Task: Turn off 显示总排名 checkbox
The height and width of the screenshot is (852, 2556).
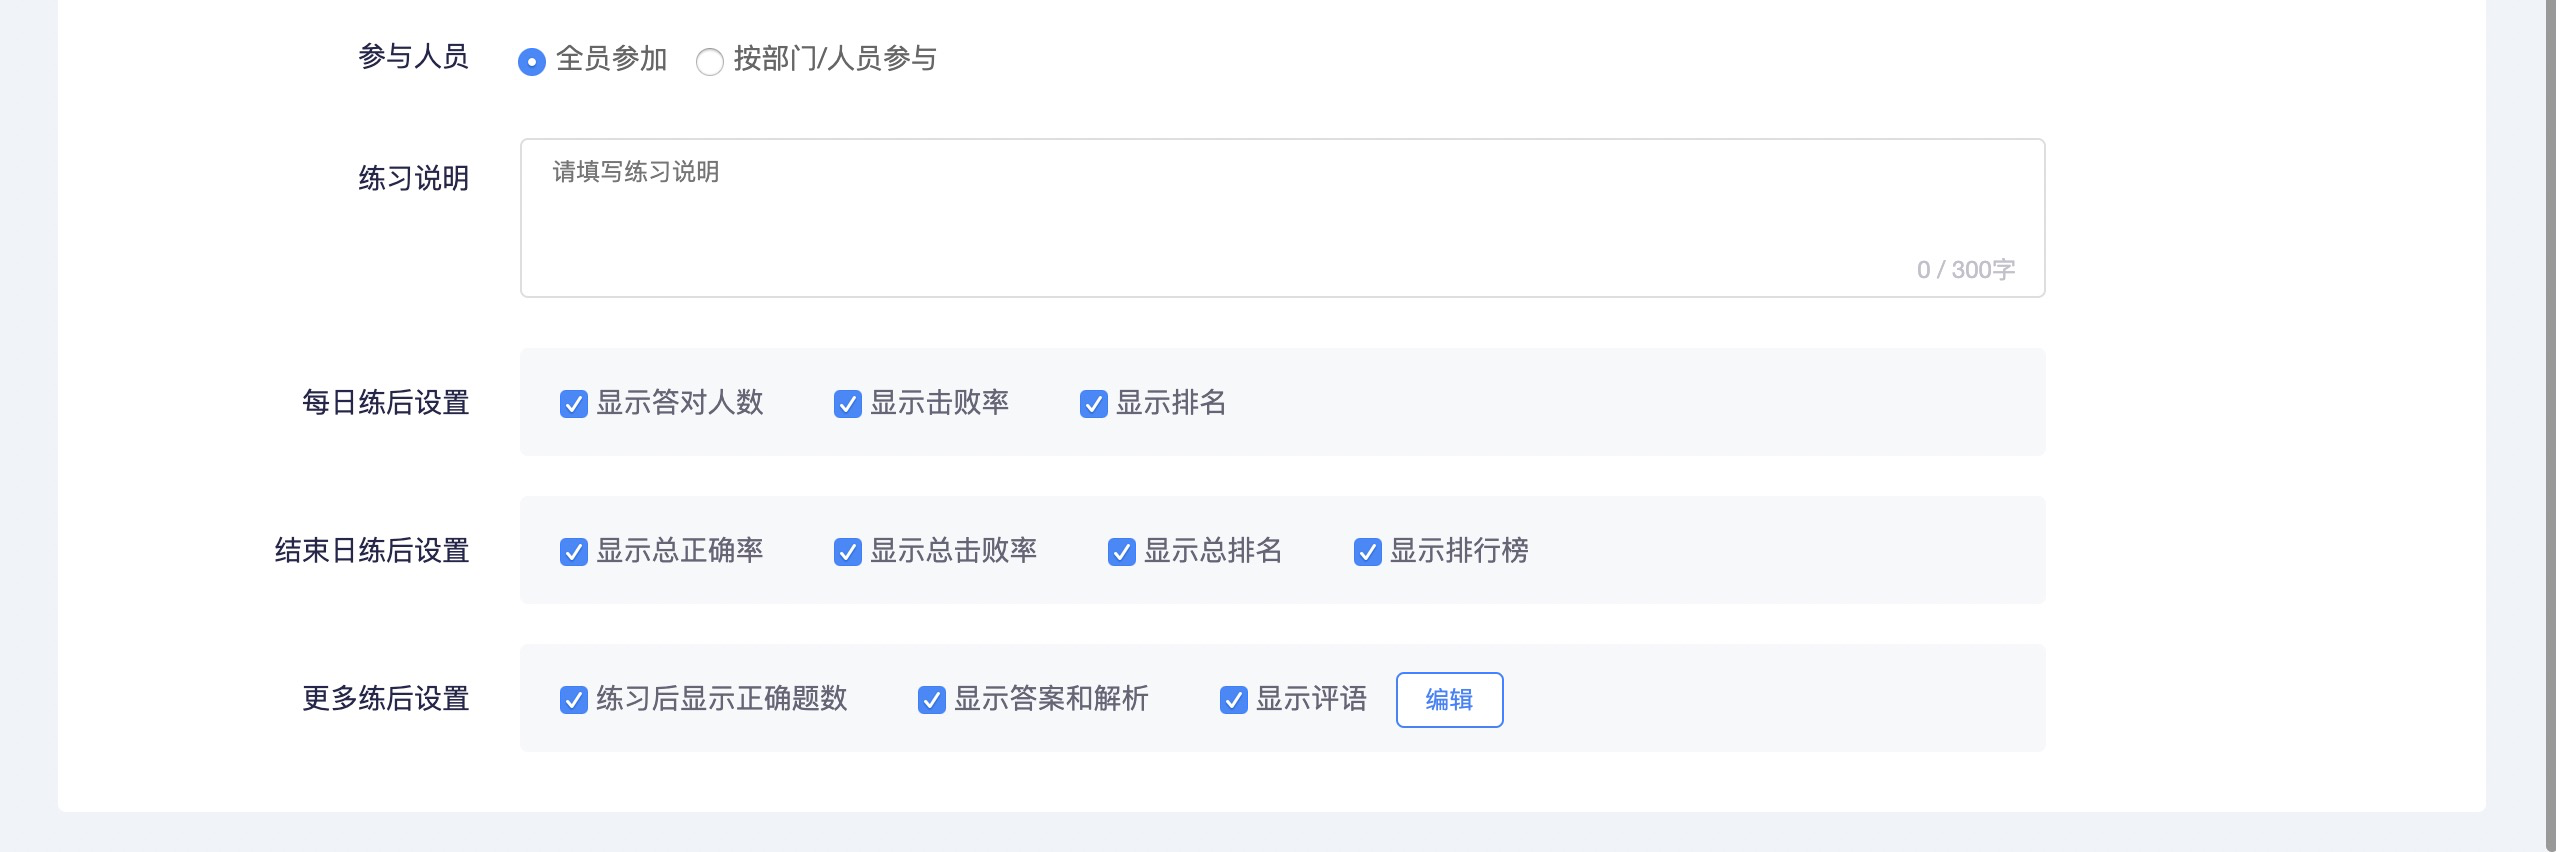Action: pyautogui.click(x=1122, y=552)
